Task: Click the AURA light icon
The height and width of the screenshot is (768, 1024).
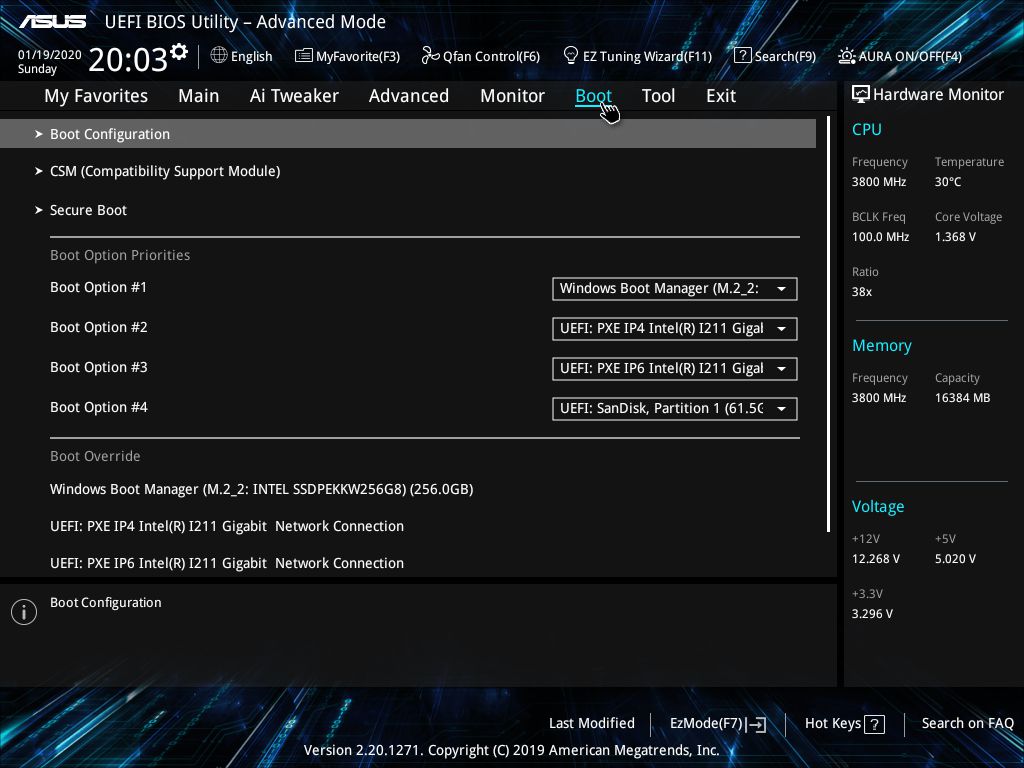Action: 846,56
